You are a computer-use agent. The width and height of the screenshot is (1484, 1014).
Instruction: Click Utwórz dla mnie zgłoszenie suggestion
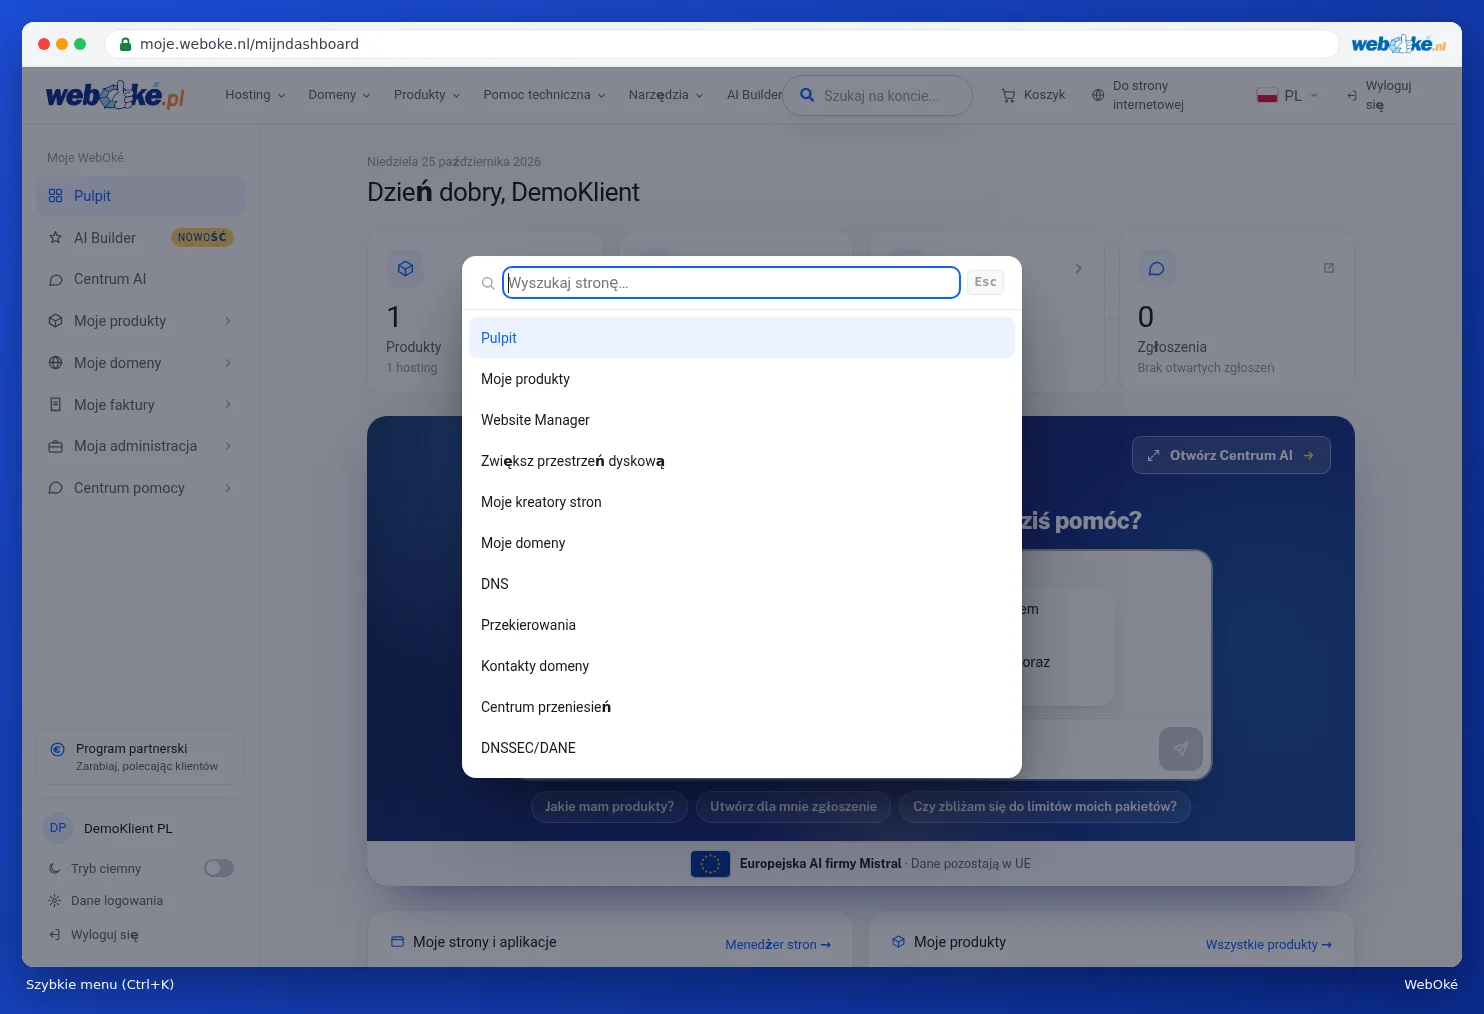pyautogui.click(x=793, y=807)
